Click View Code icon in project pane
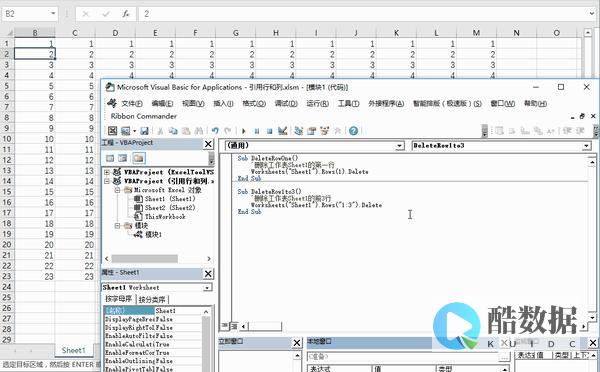 point(110,158)
